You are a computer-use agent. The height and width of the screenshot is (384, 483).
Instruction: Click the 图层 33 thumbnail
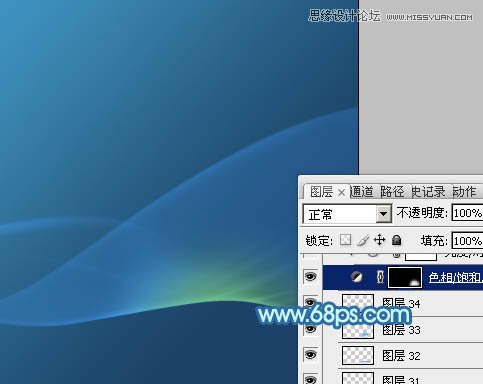coord(358,329)
